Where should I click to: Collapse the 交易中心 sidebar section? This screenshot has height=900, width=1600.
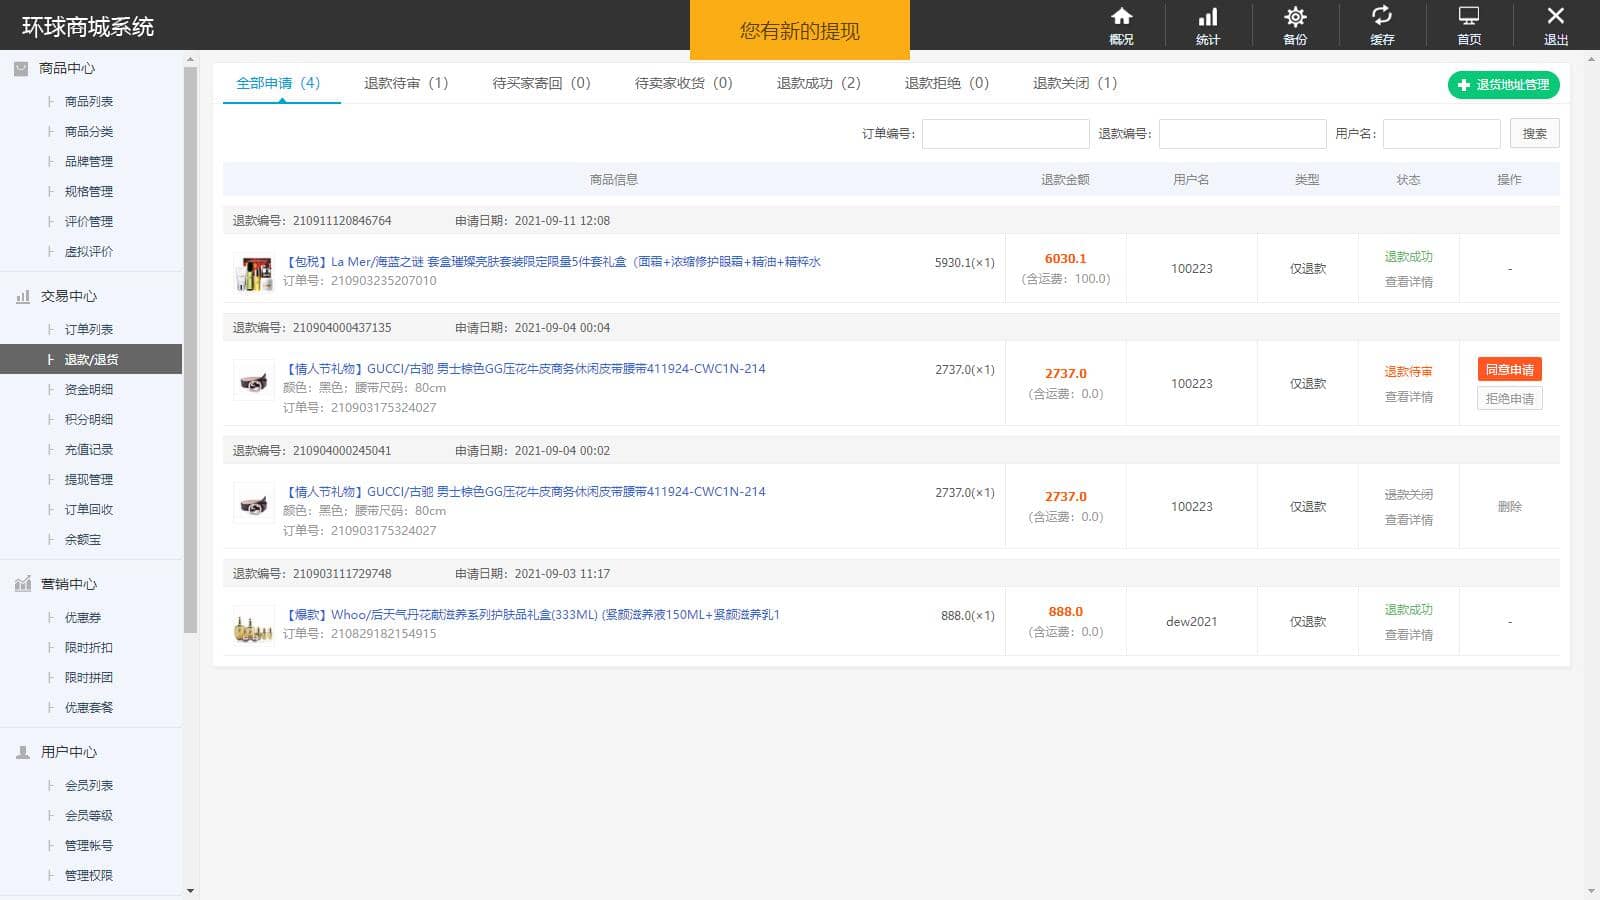(68, 296)
